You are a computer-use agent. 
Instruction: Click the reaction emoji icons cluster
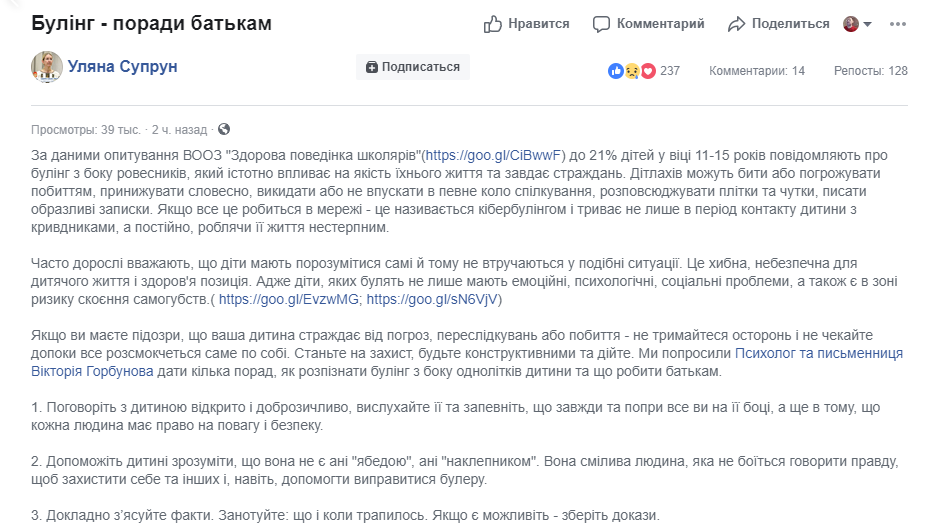tap(631, 71)
